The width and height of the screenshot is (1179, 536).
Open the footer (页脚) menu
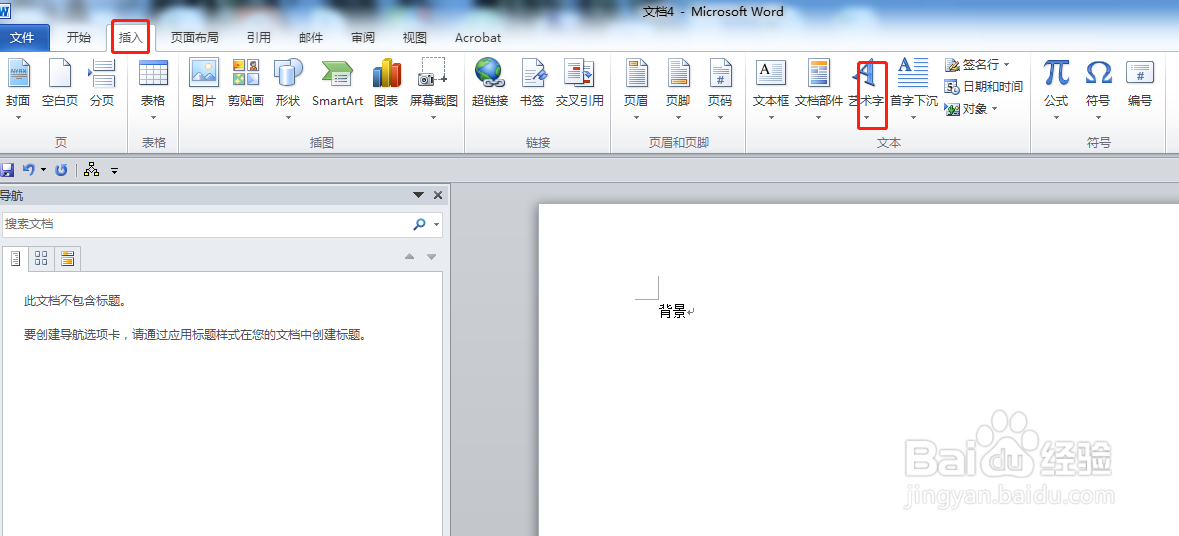pyautogui.click(x=678, y=89)
